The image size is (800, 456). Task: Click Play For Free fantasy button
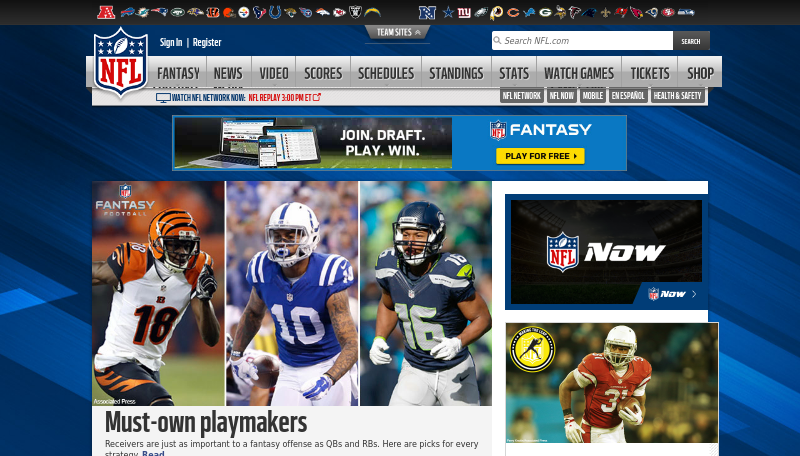[x=540, y=156]
